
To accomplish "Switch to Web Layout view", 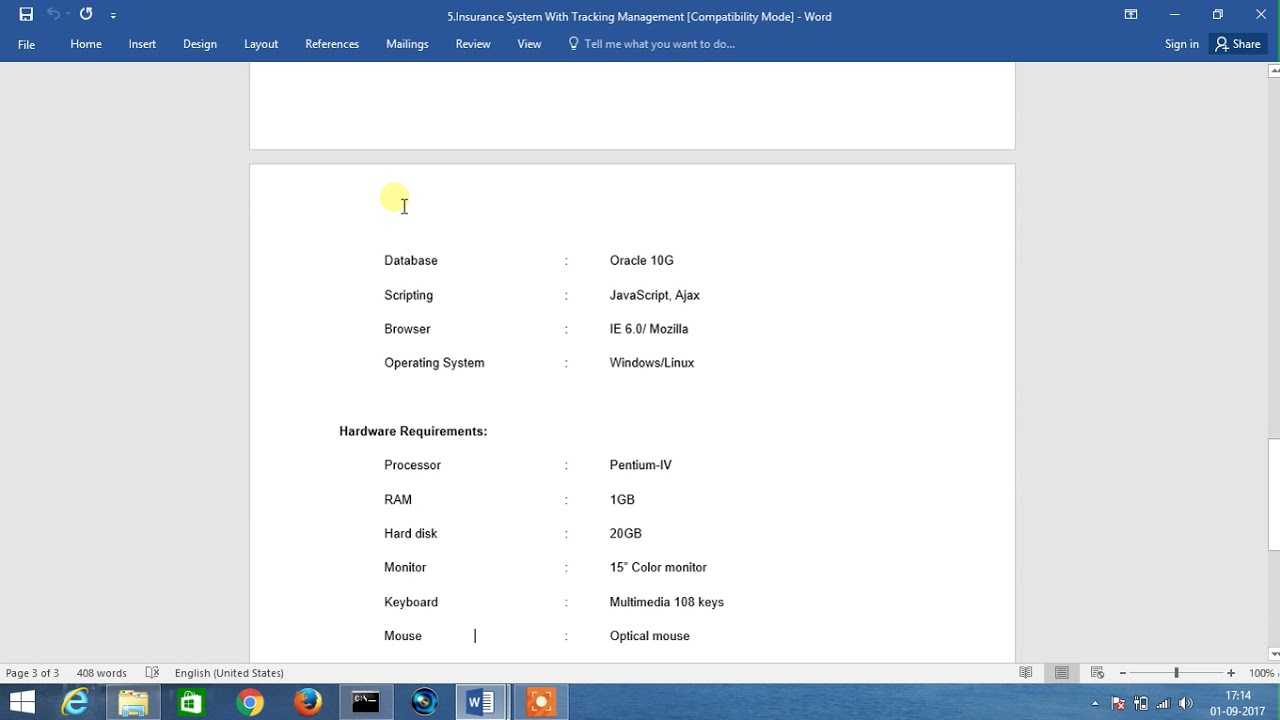I will 1097,673.
